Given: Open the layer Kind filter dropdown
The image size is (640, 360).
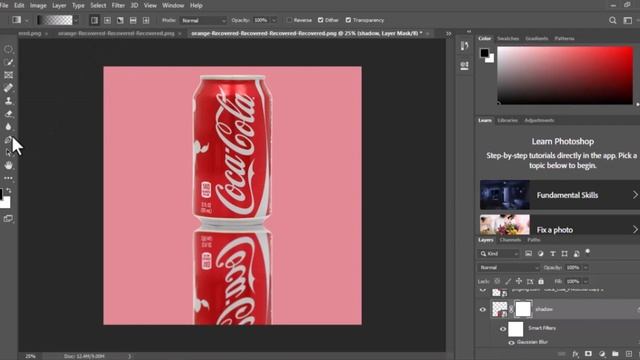Looking at the screenshot, I should tap(499, 253).
